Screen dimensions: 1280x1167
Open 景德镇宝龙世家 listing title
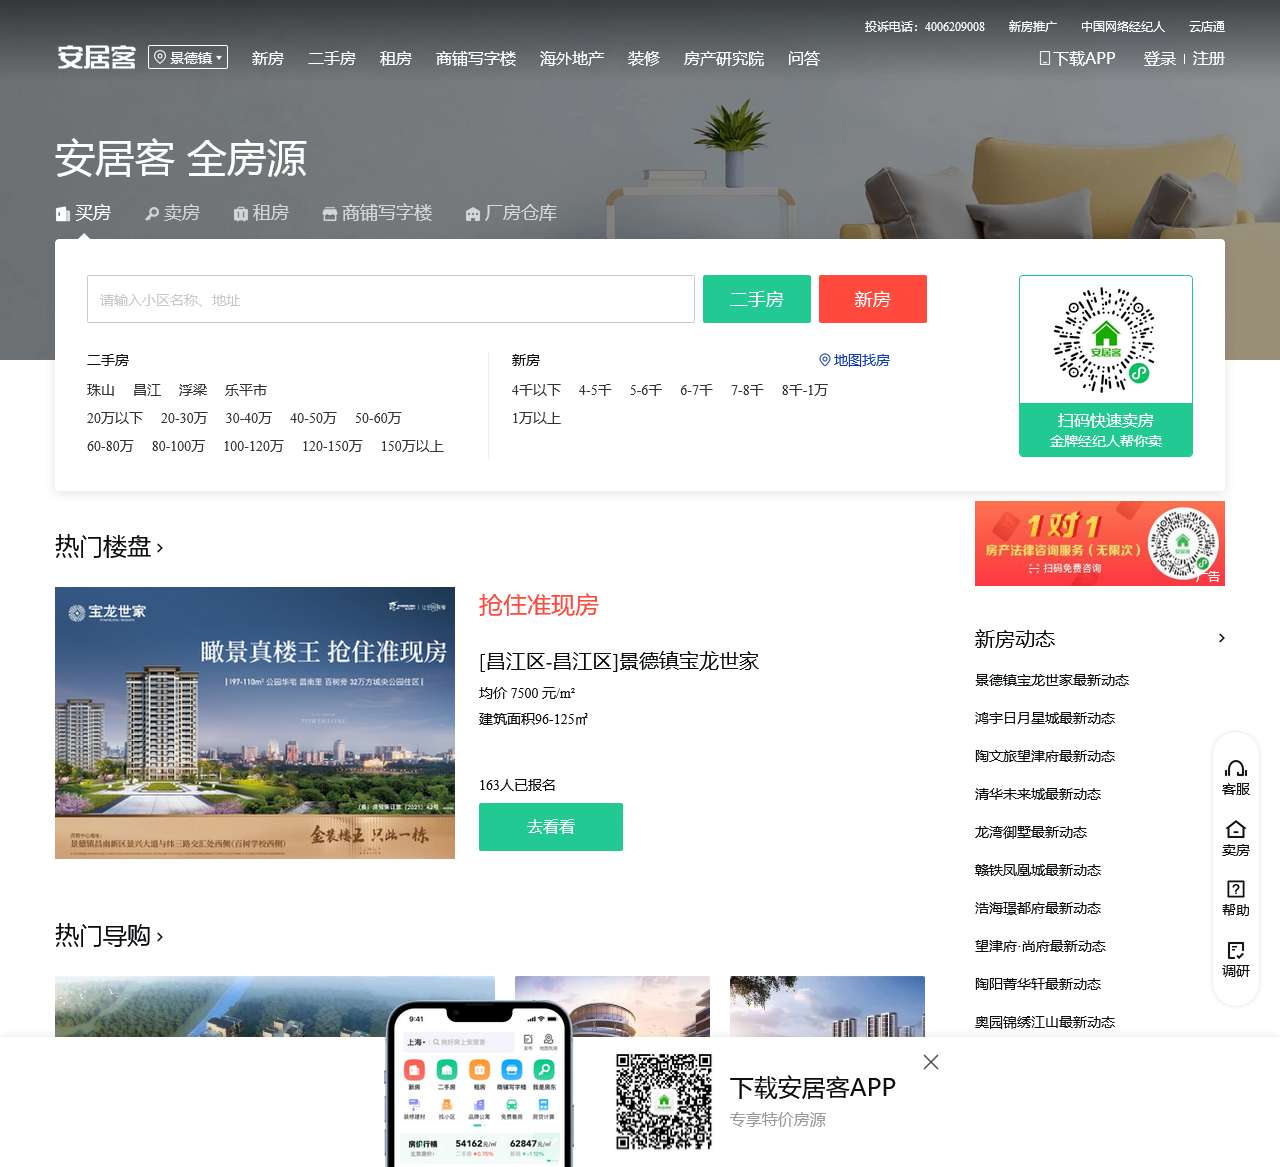click(x=619, y=661)
